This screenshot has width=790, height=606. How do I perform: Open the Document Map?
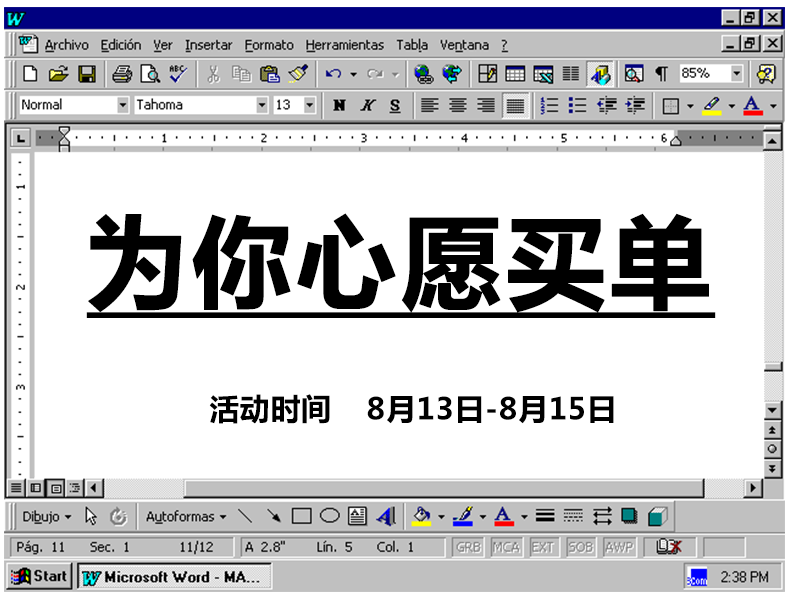tap(633, 75)
